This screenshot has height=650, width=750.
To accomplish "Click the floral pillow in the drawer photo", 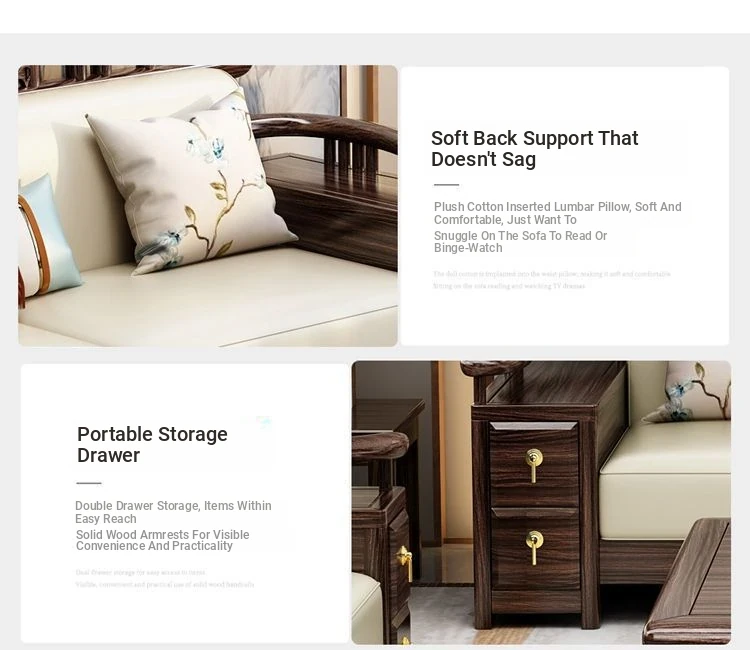I will (x=689, y=391).
